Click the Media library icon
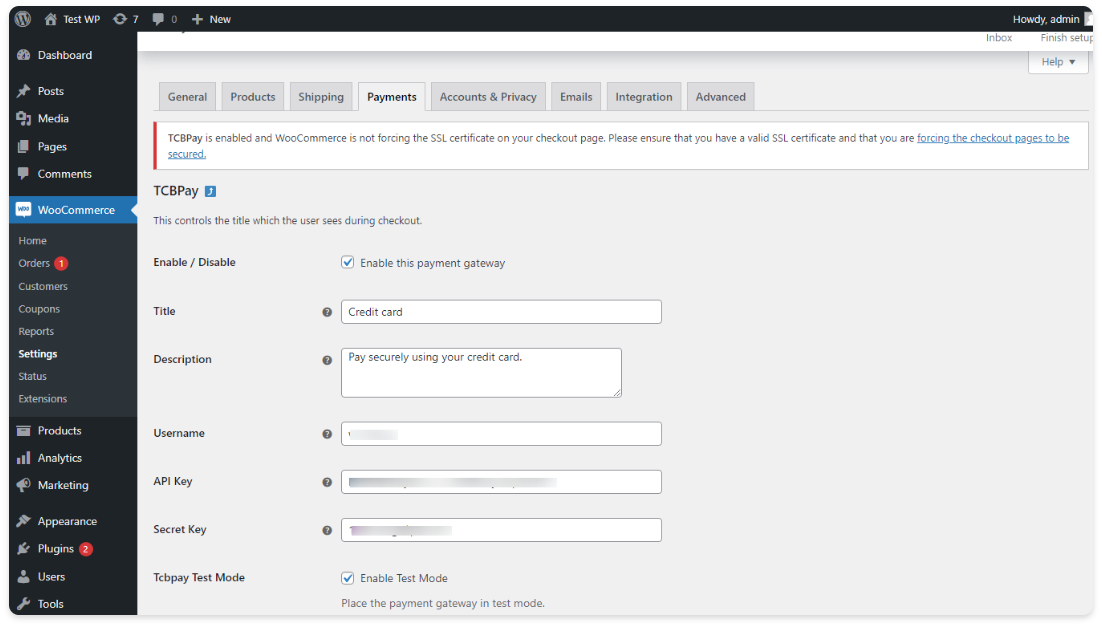Screen dimensions: 1102x627 (x=24, y=118)
